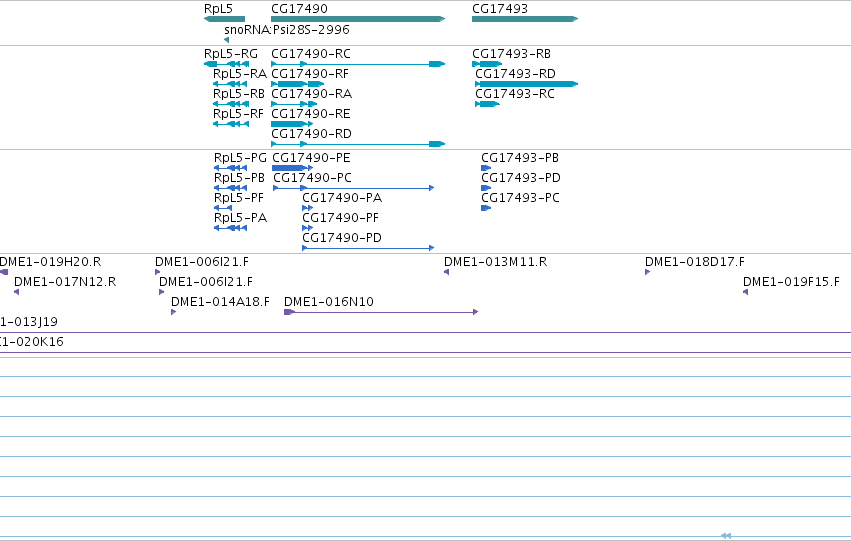The width and height of the screenshot is (851, 541).
Task: Select the 013J19 clone label
Action: 29,322
